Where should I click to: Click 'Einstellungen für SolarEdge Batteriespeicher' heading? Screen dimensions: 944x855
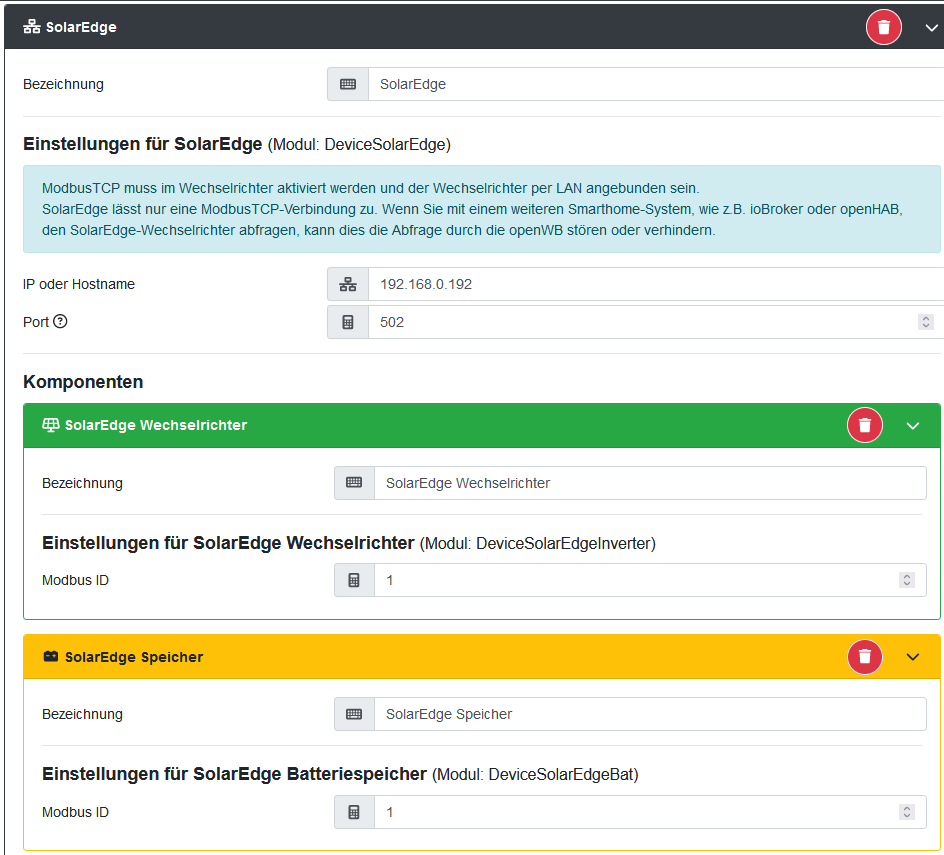click(234, 774)
